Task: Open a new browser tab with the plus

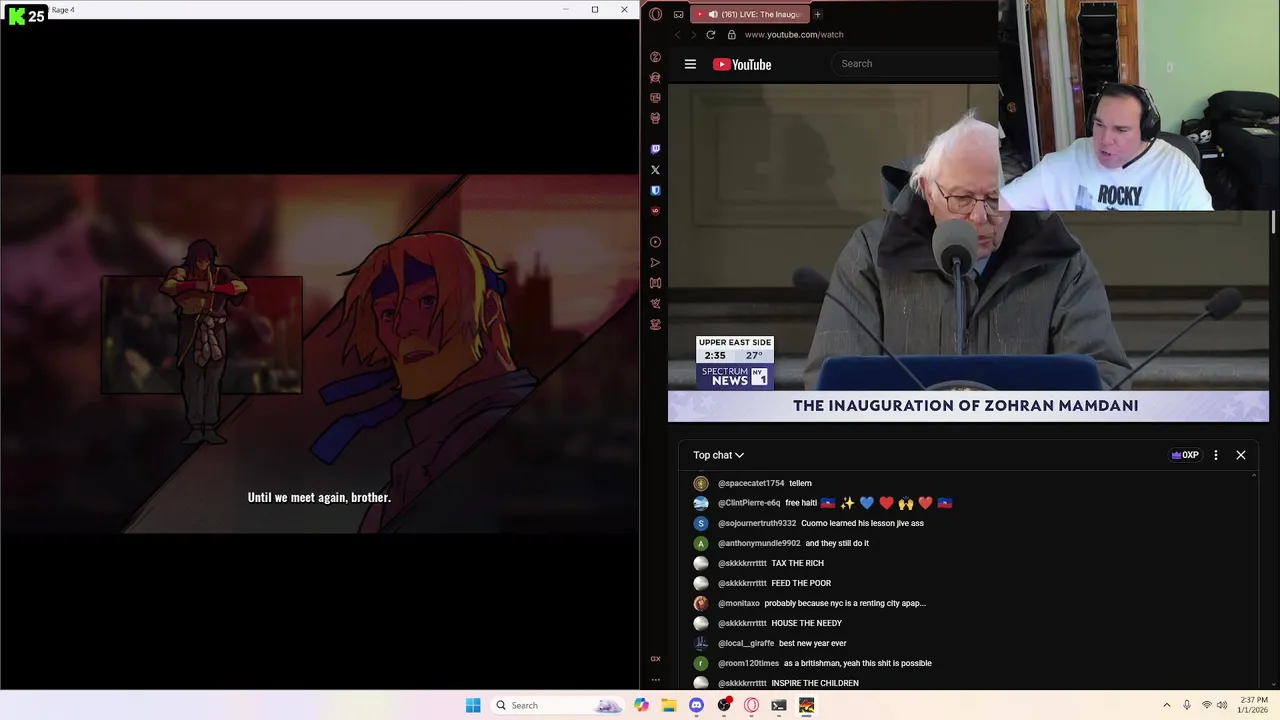Action: 817,14
